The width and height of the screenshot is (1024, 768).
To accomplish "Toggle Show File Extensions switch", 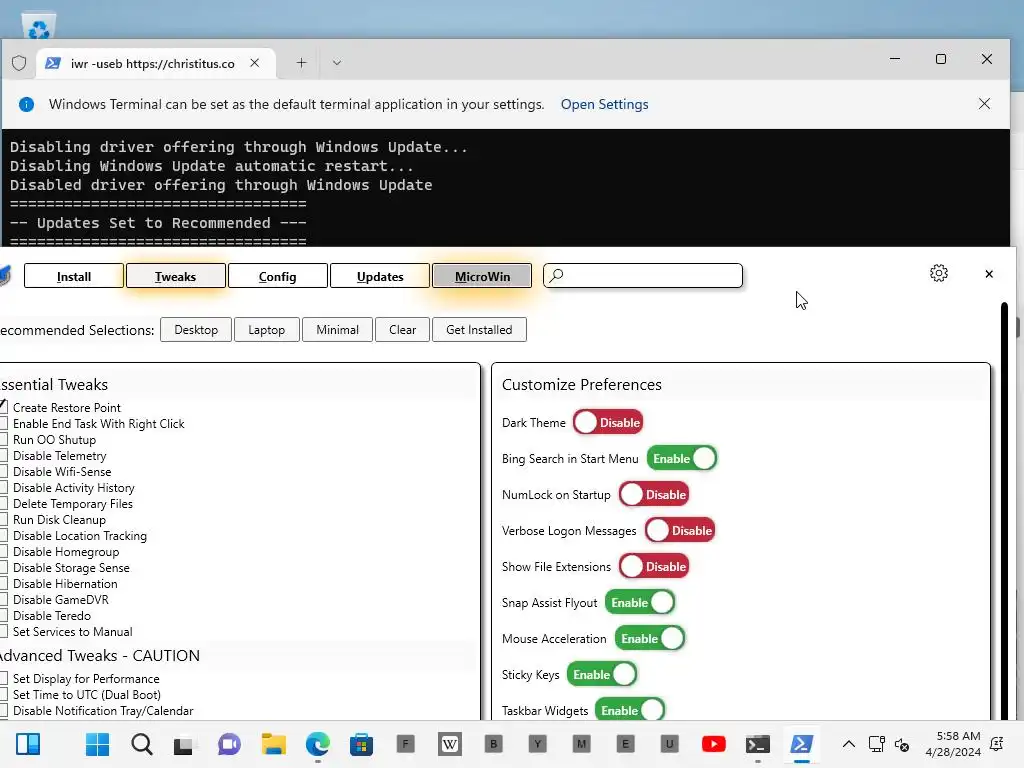I will point(654,566).
